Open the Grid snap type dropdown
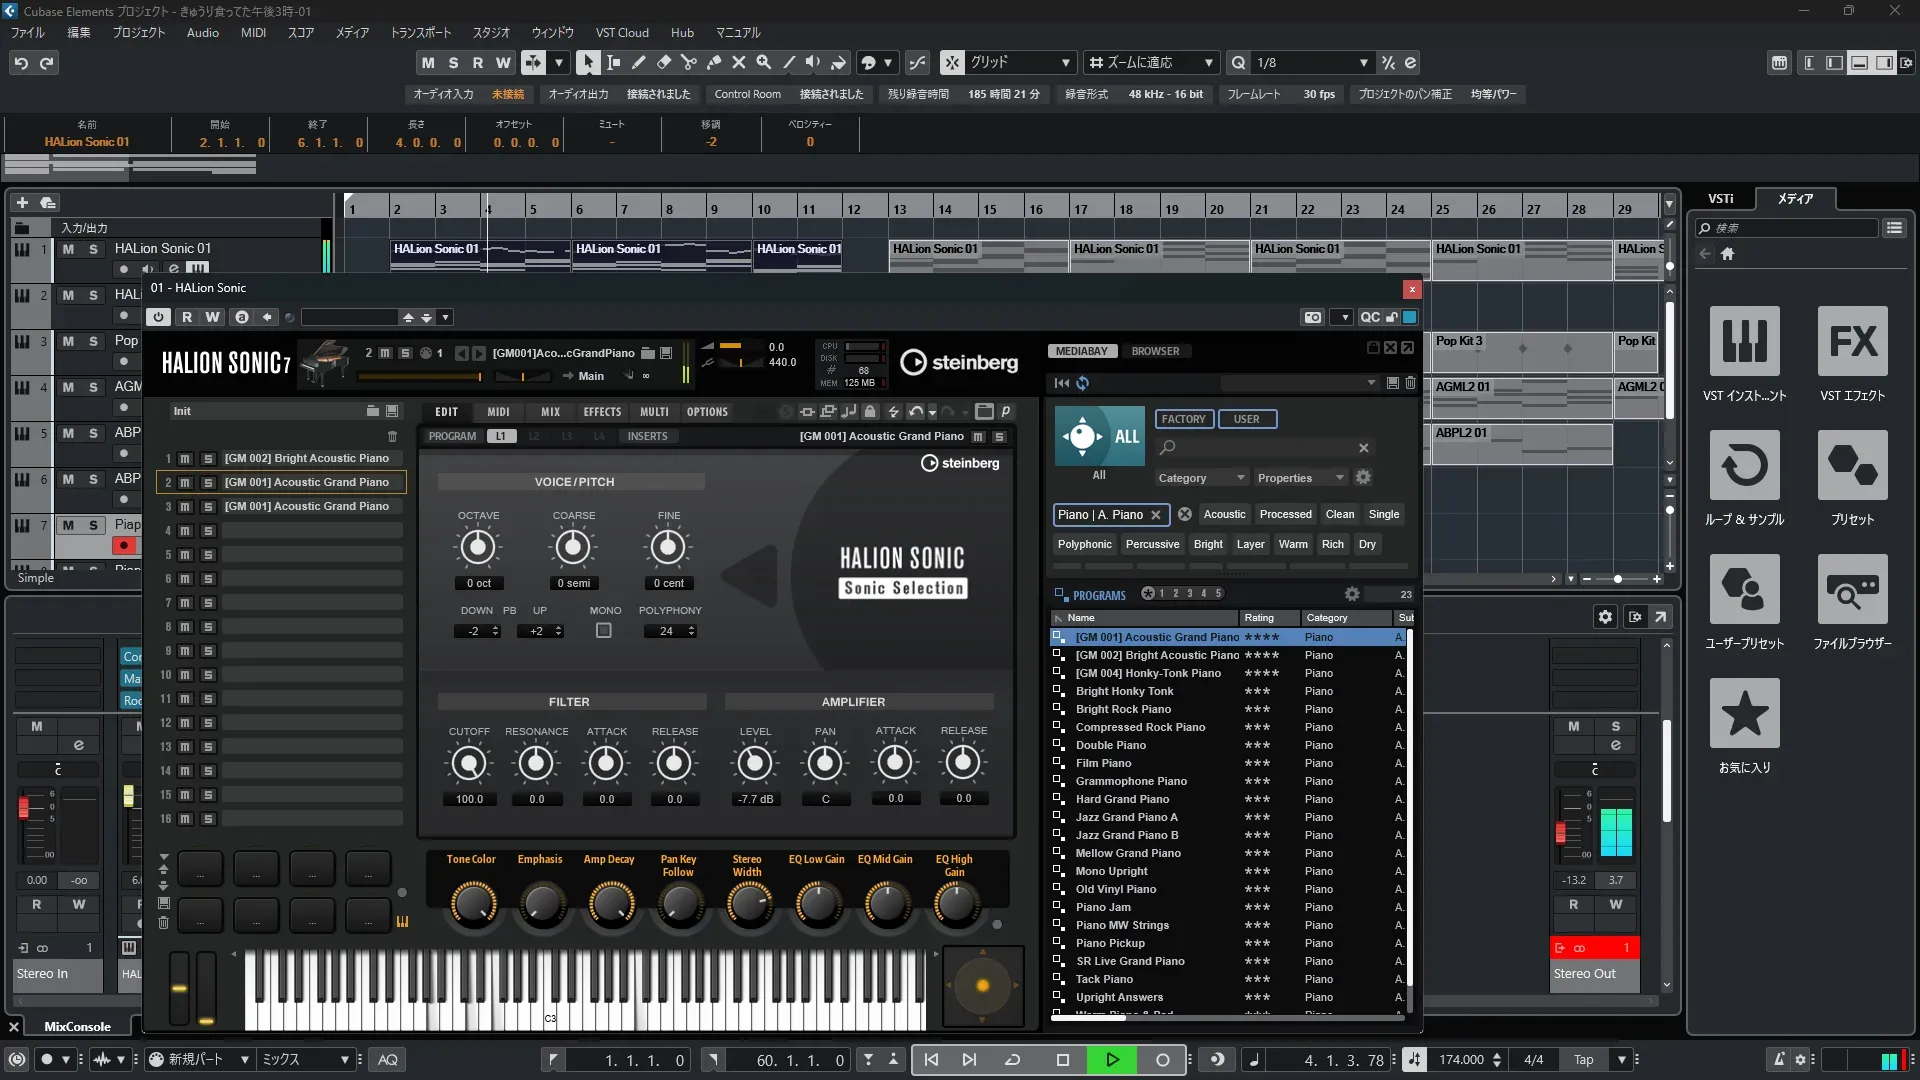1920x1080 pixels. click(x=1066, y=62)
